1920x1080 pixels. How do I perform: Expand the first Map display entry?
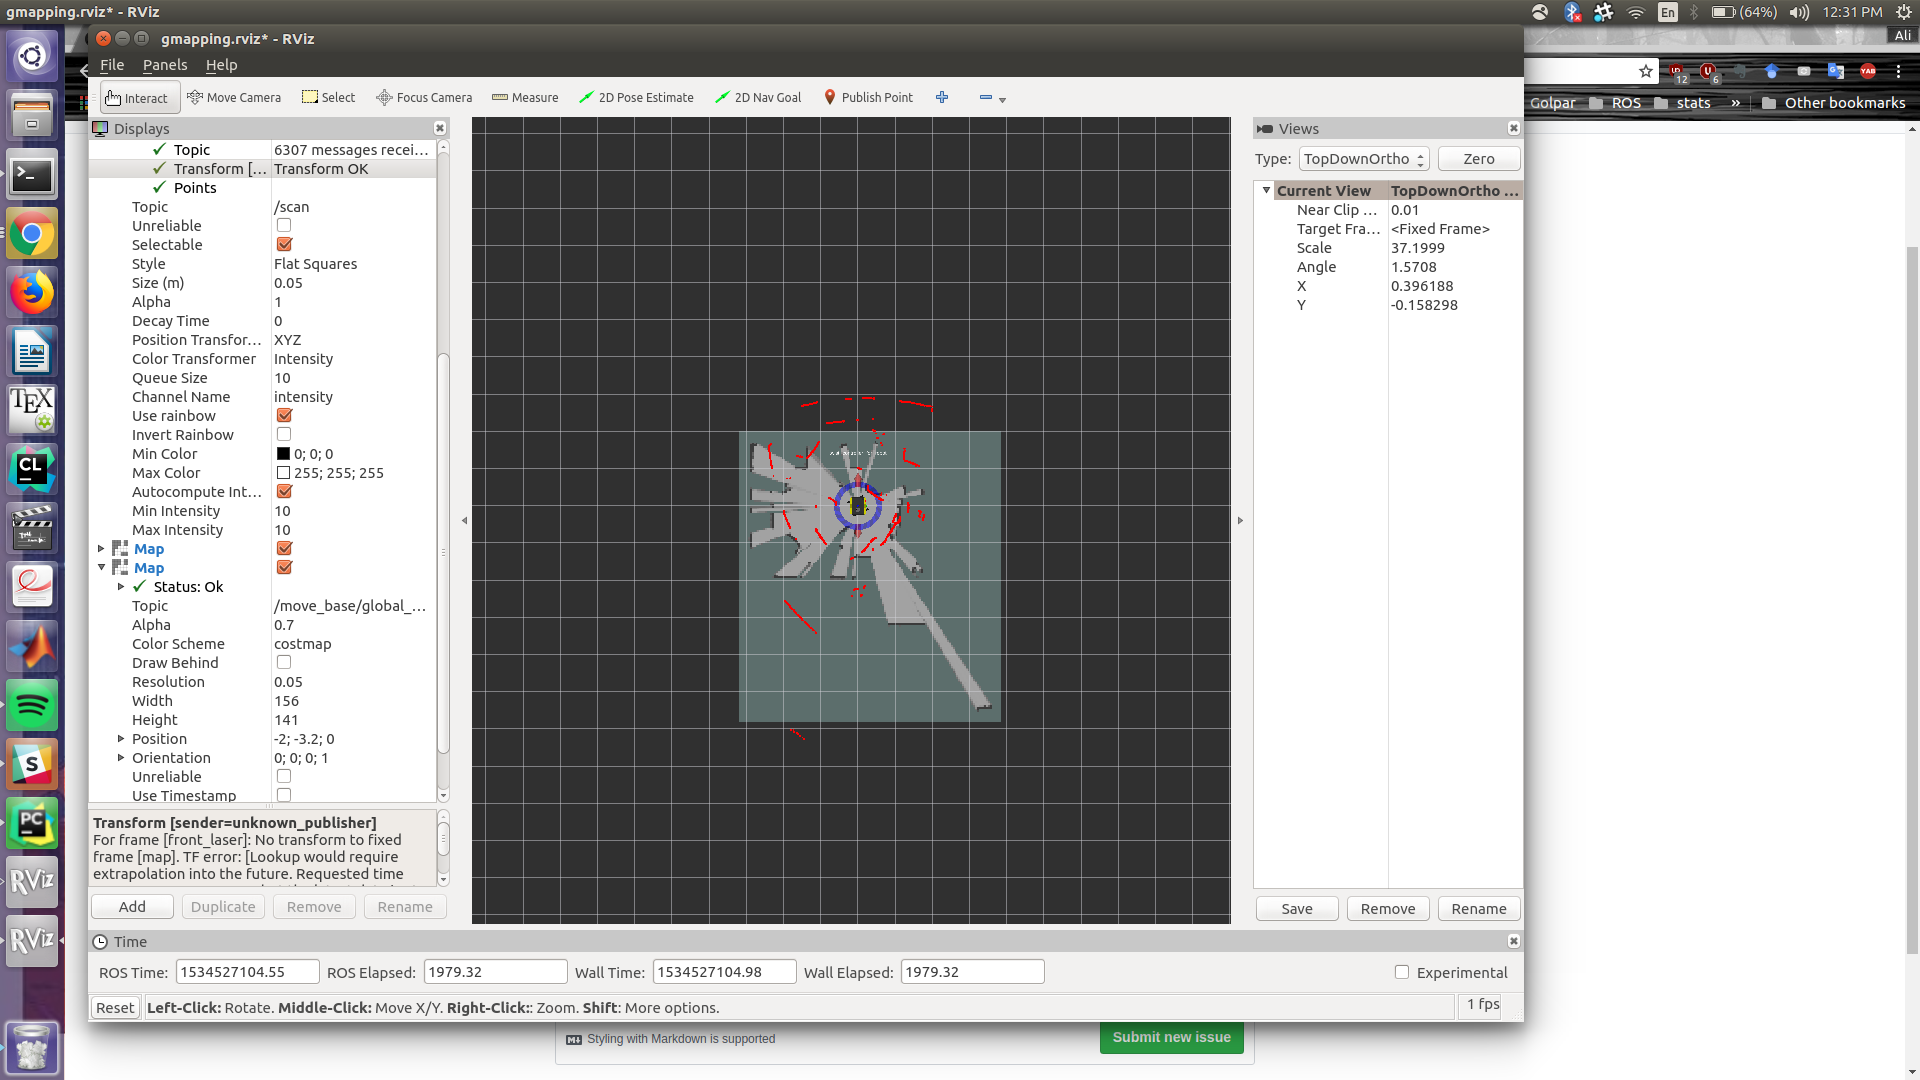101,548
